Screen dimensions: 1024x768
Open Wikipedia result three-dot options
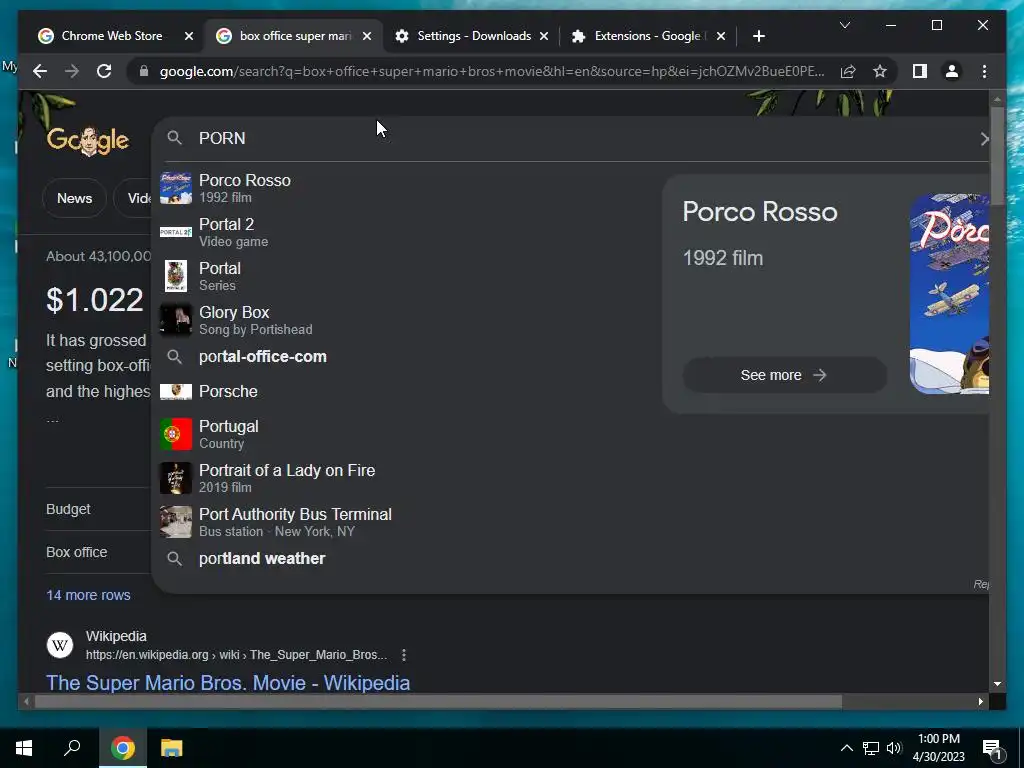point(404,654)
